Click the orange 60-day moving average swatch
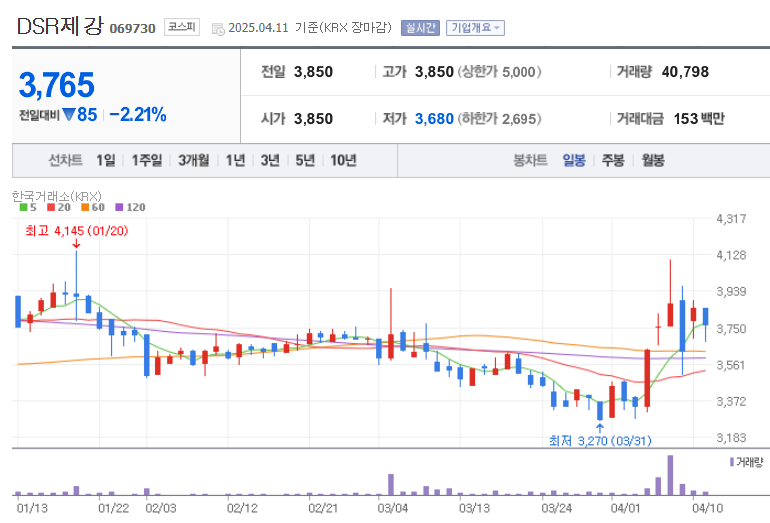This screenshot has height=523, width=770. point(85,207)
